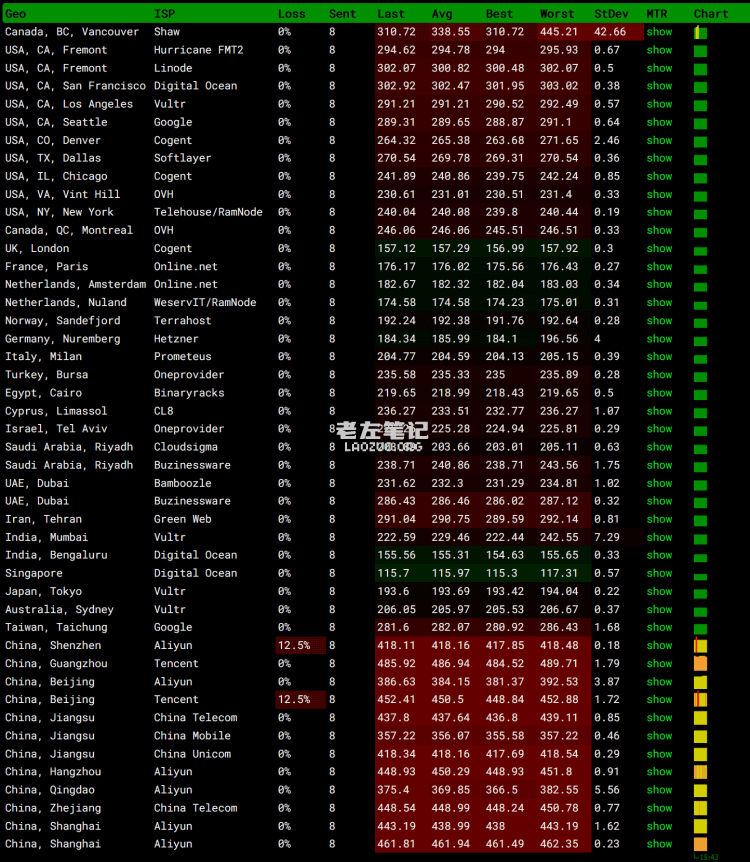Click show link for Linode Fremont
Viewport: 750px width, 862px height.
(x=659, y=68)
